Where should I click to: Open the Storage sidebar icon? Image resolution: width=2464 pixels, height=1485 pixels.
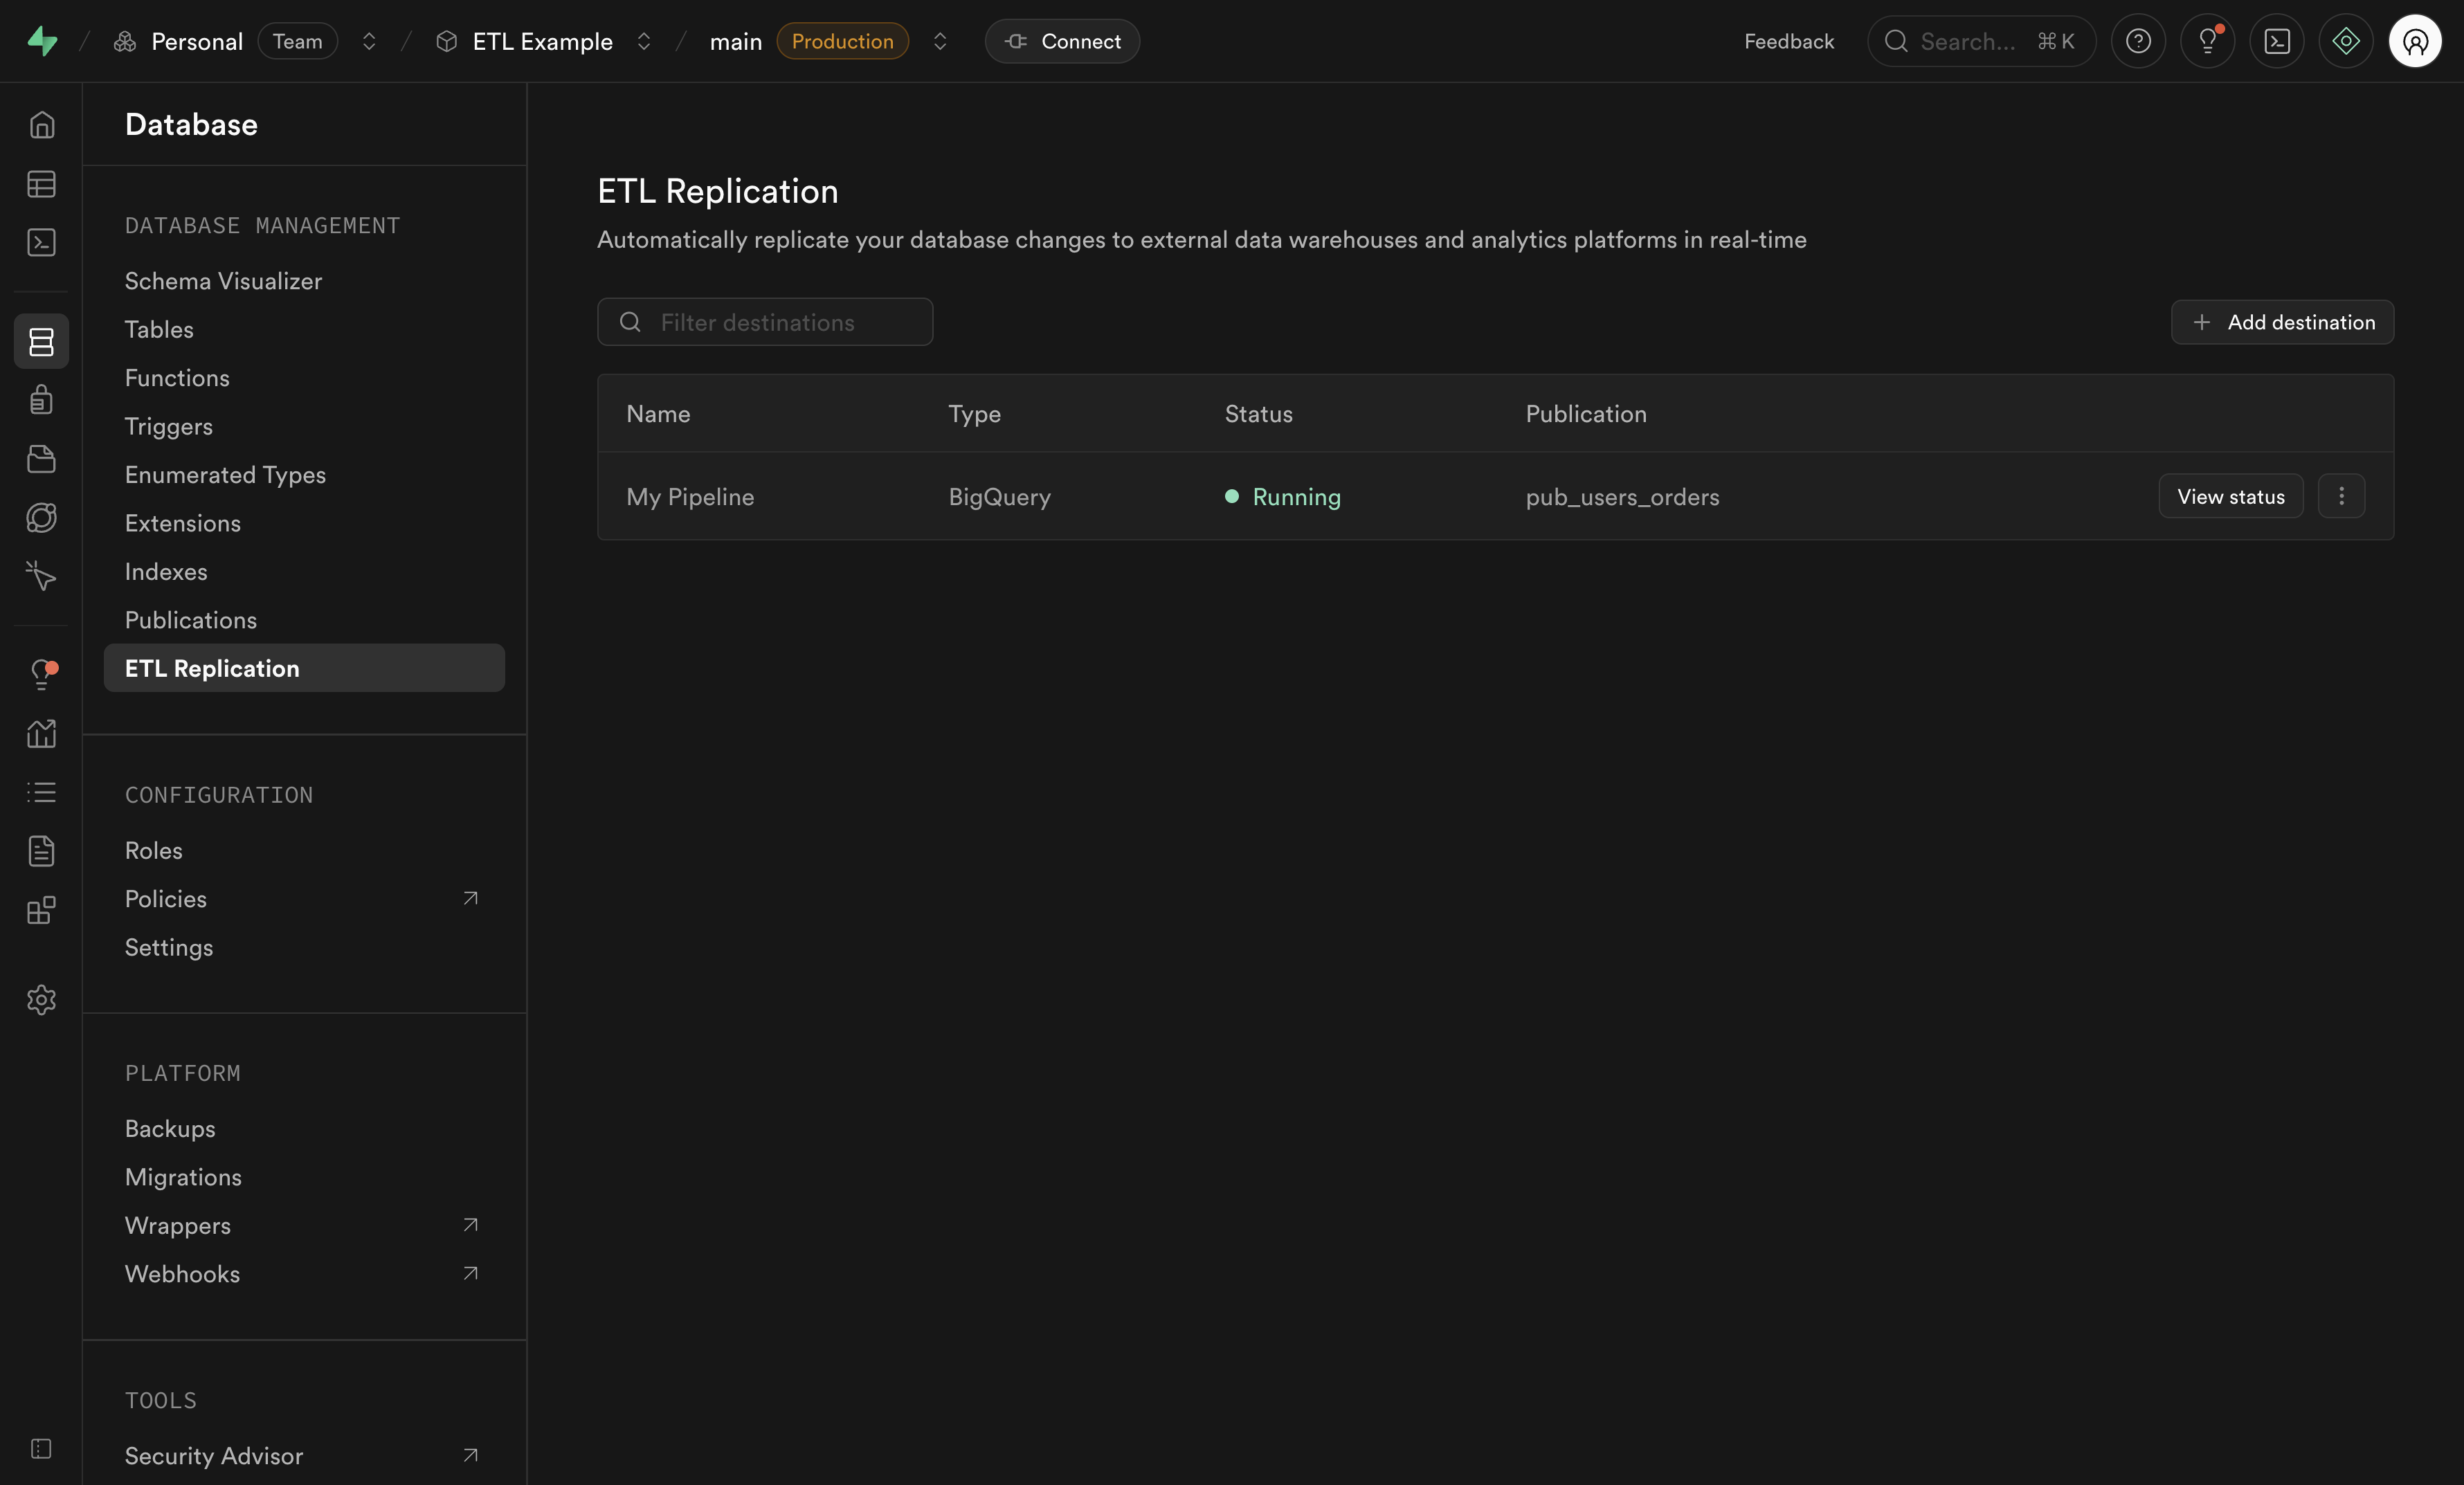41,459
